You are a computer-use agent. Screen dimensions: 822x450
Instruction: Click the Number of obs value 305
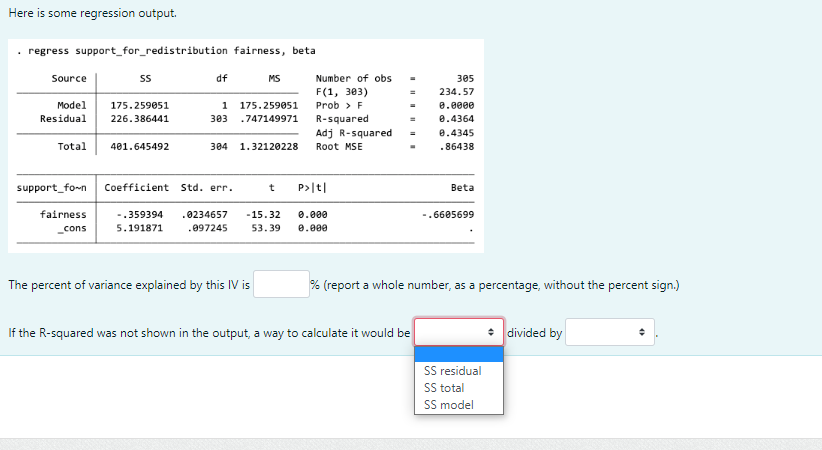[x=465, y=78]
